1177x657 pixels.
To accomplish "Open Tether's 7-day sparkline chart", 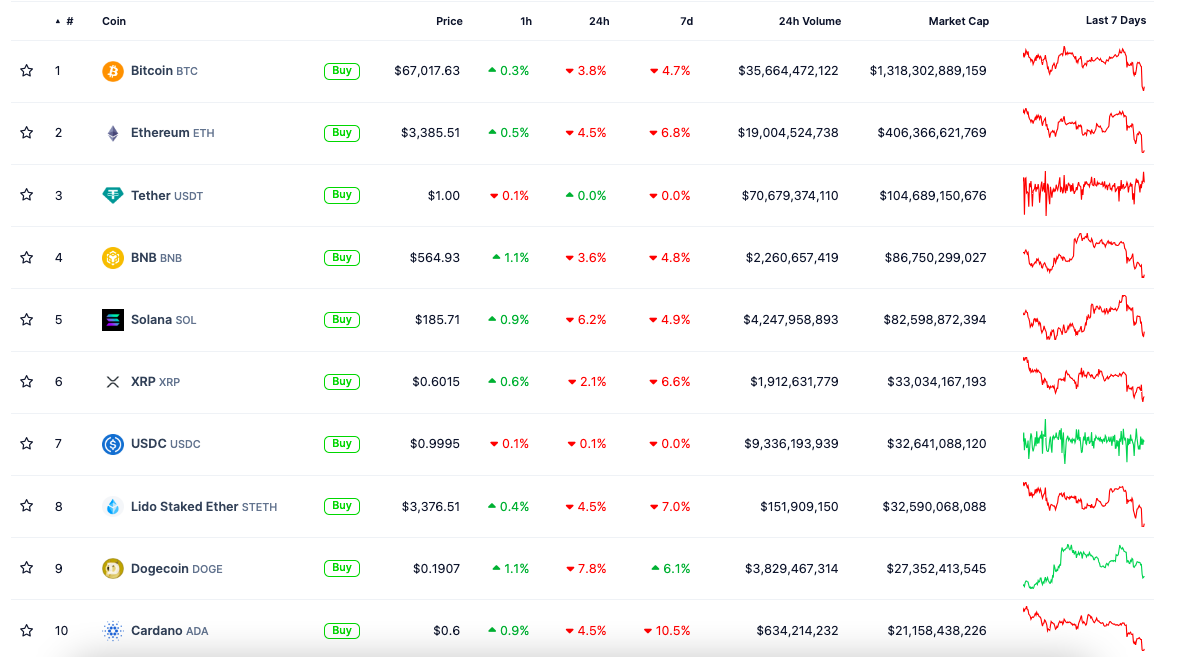I will tap(1083, 193).
